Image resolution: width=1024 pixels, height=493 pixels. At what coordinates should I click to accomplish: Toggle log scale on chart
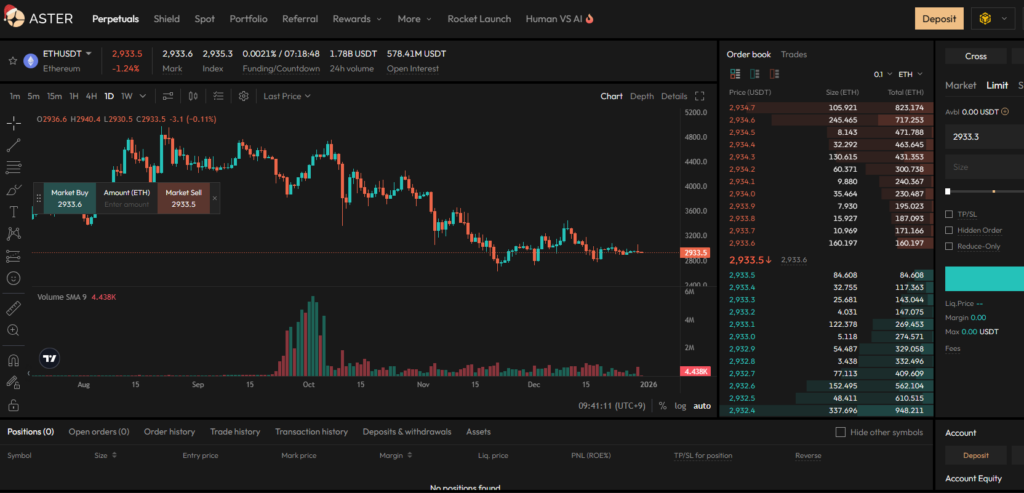click(680, 406)
